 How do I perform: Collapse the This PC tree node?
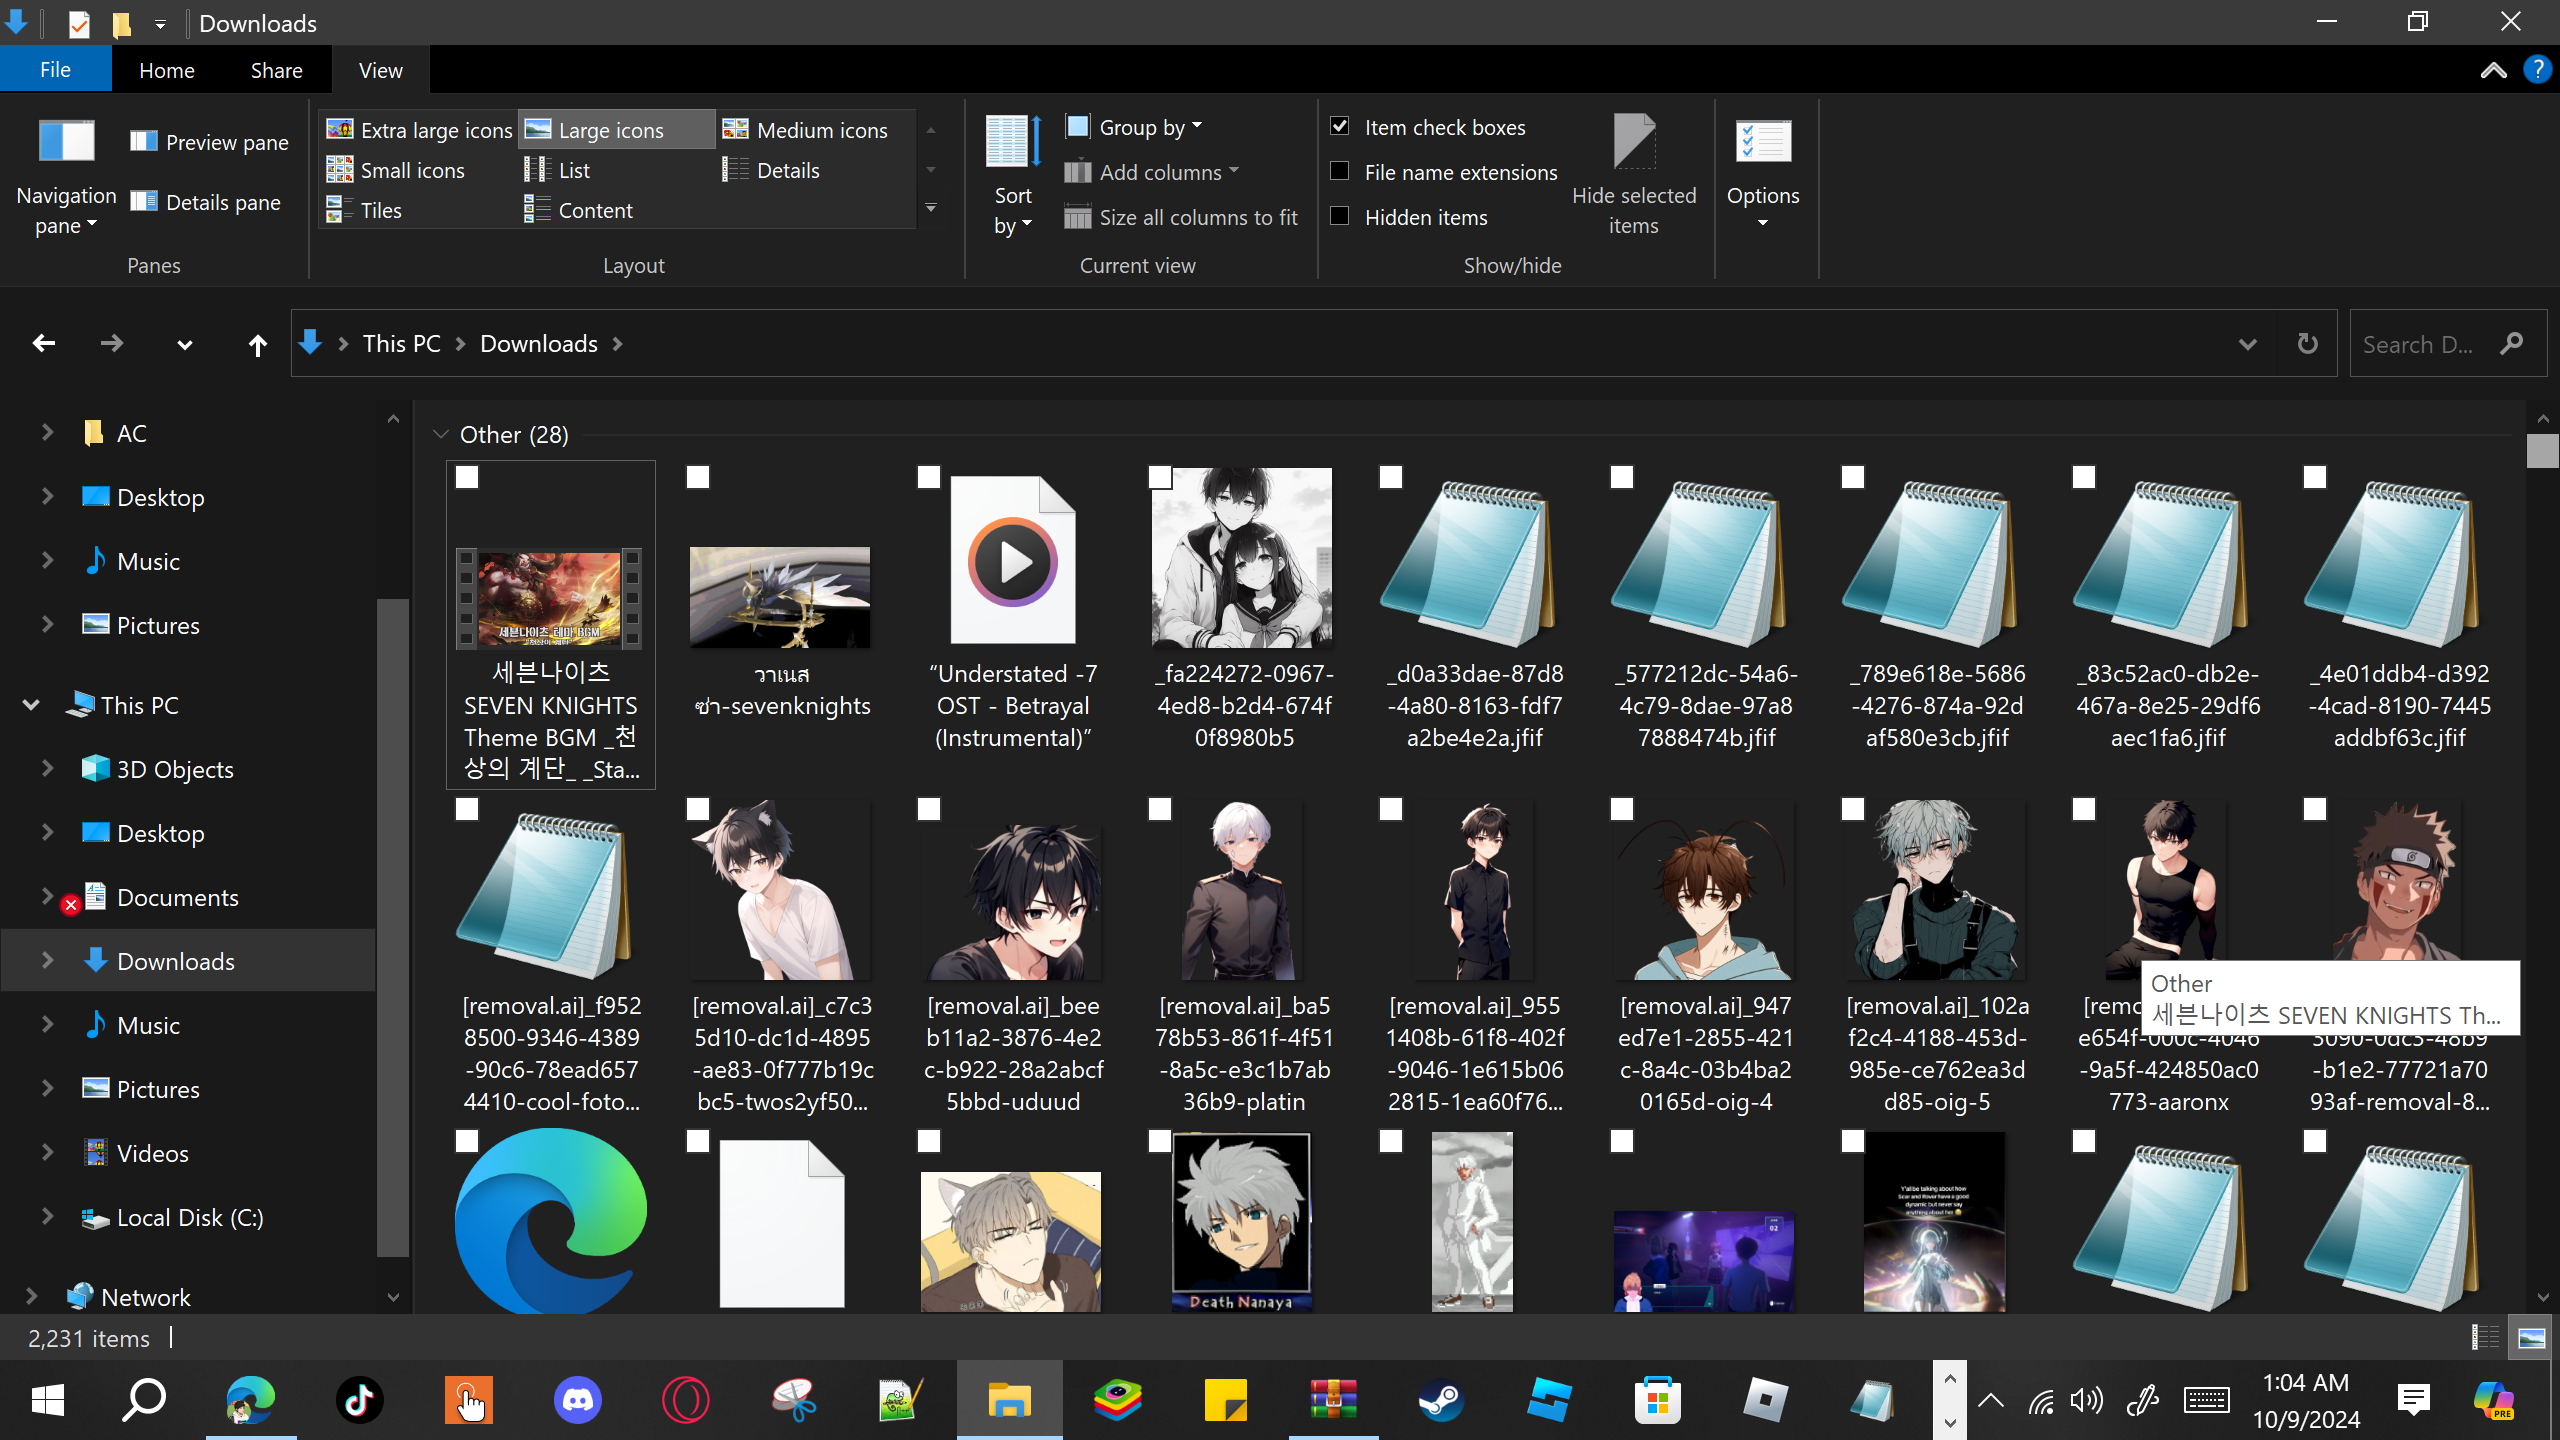click(x=31, y=705)
